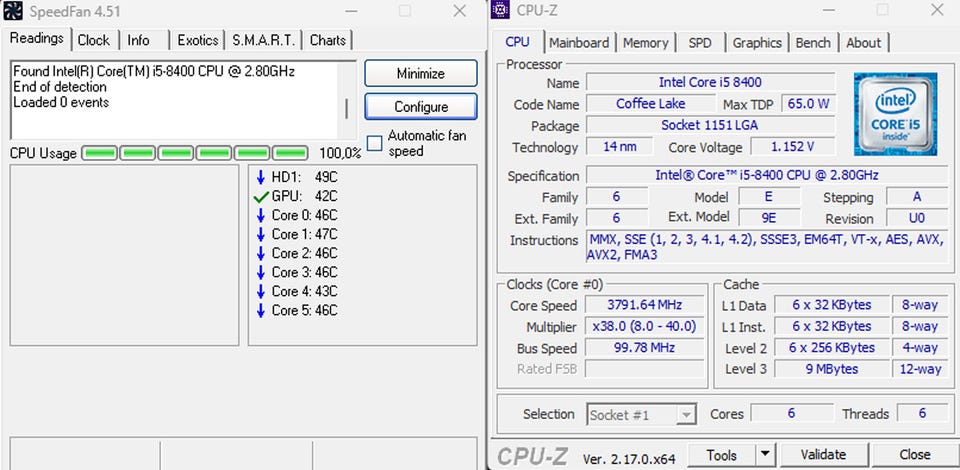The image size is (960, 470).
Task: Click the Code Name field Coffee Lake
Action: click(x=651, y=104)
